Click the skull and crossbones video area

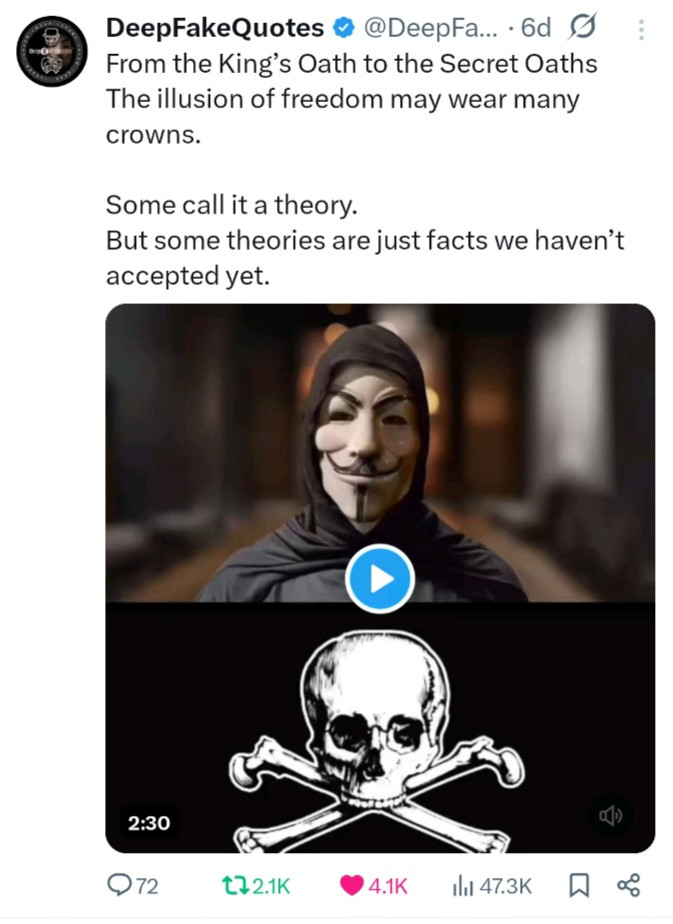pyautogui.click(x=380, y=728)
